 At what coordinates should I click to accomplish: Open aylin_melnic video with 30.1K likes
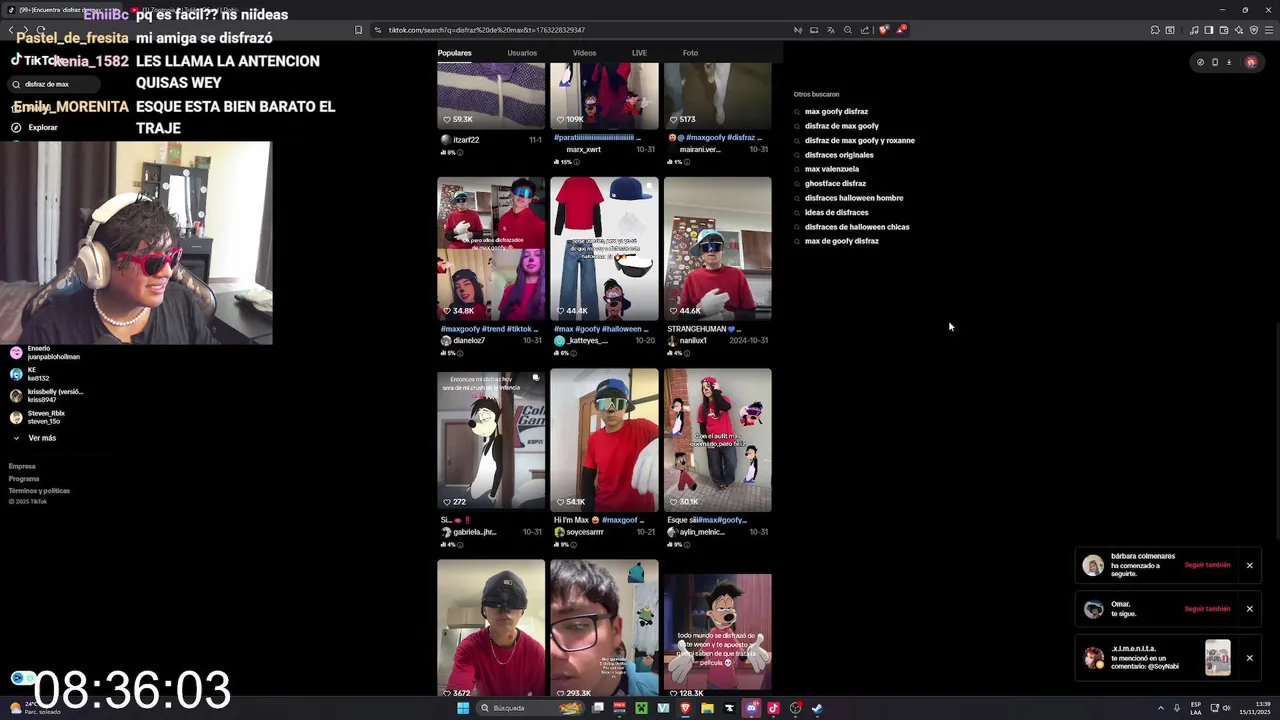click(x=717, y=440)
